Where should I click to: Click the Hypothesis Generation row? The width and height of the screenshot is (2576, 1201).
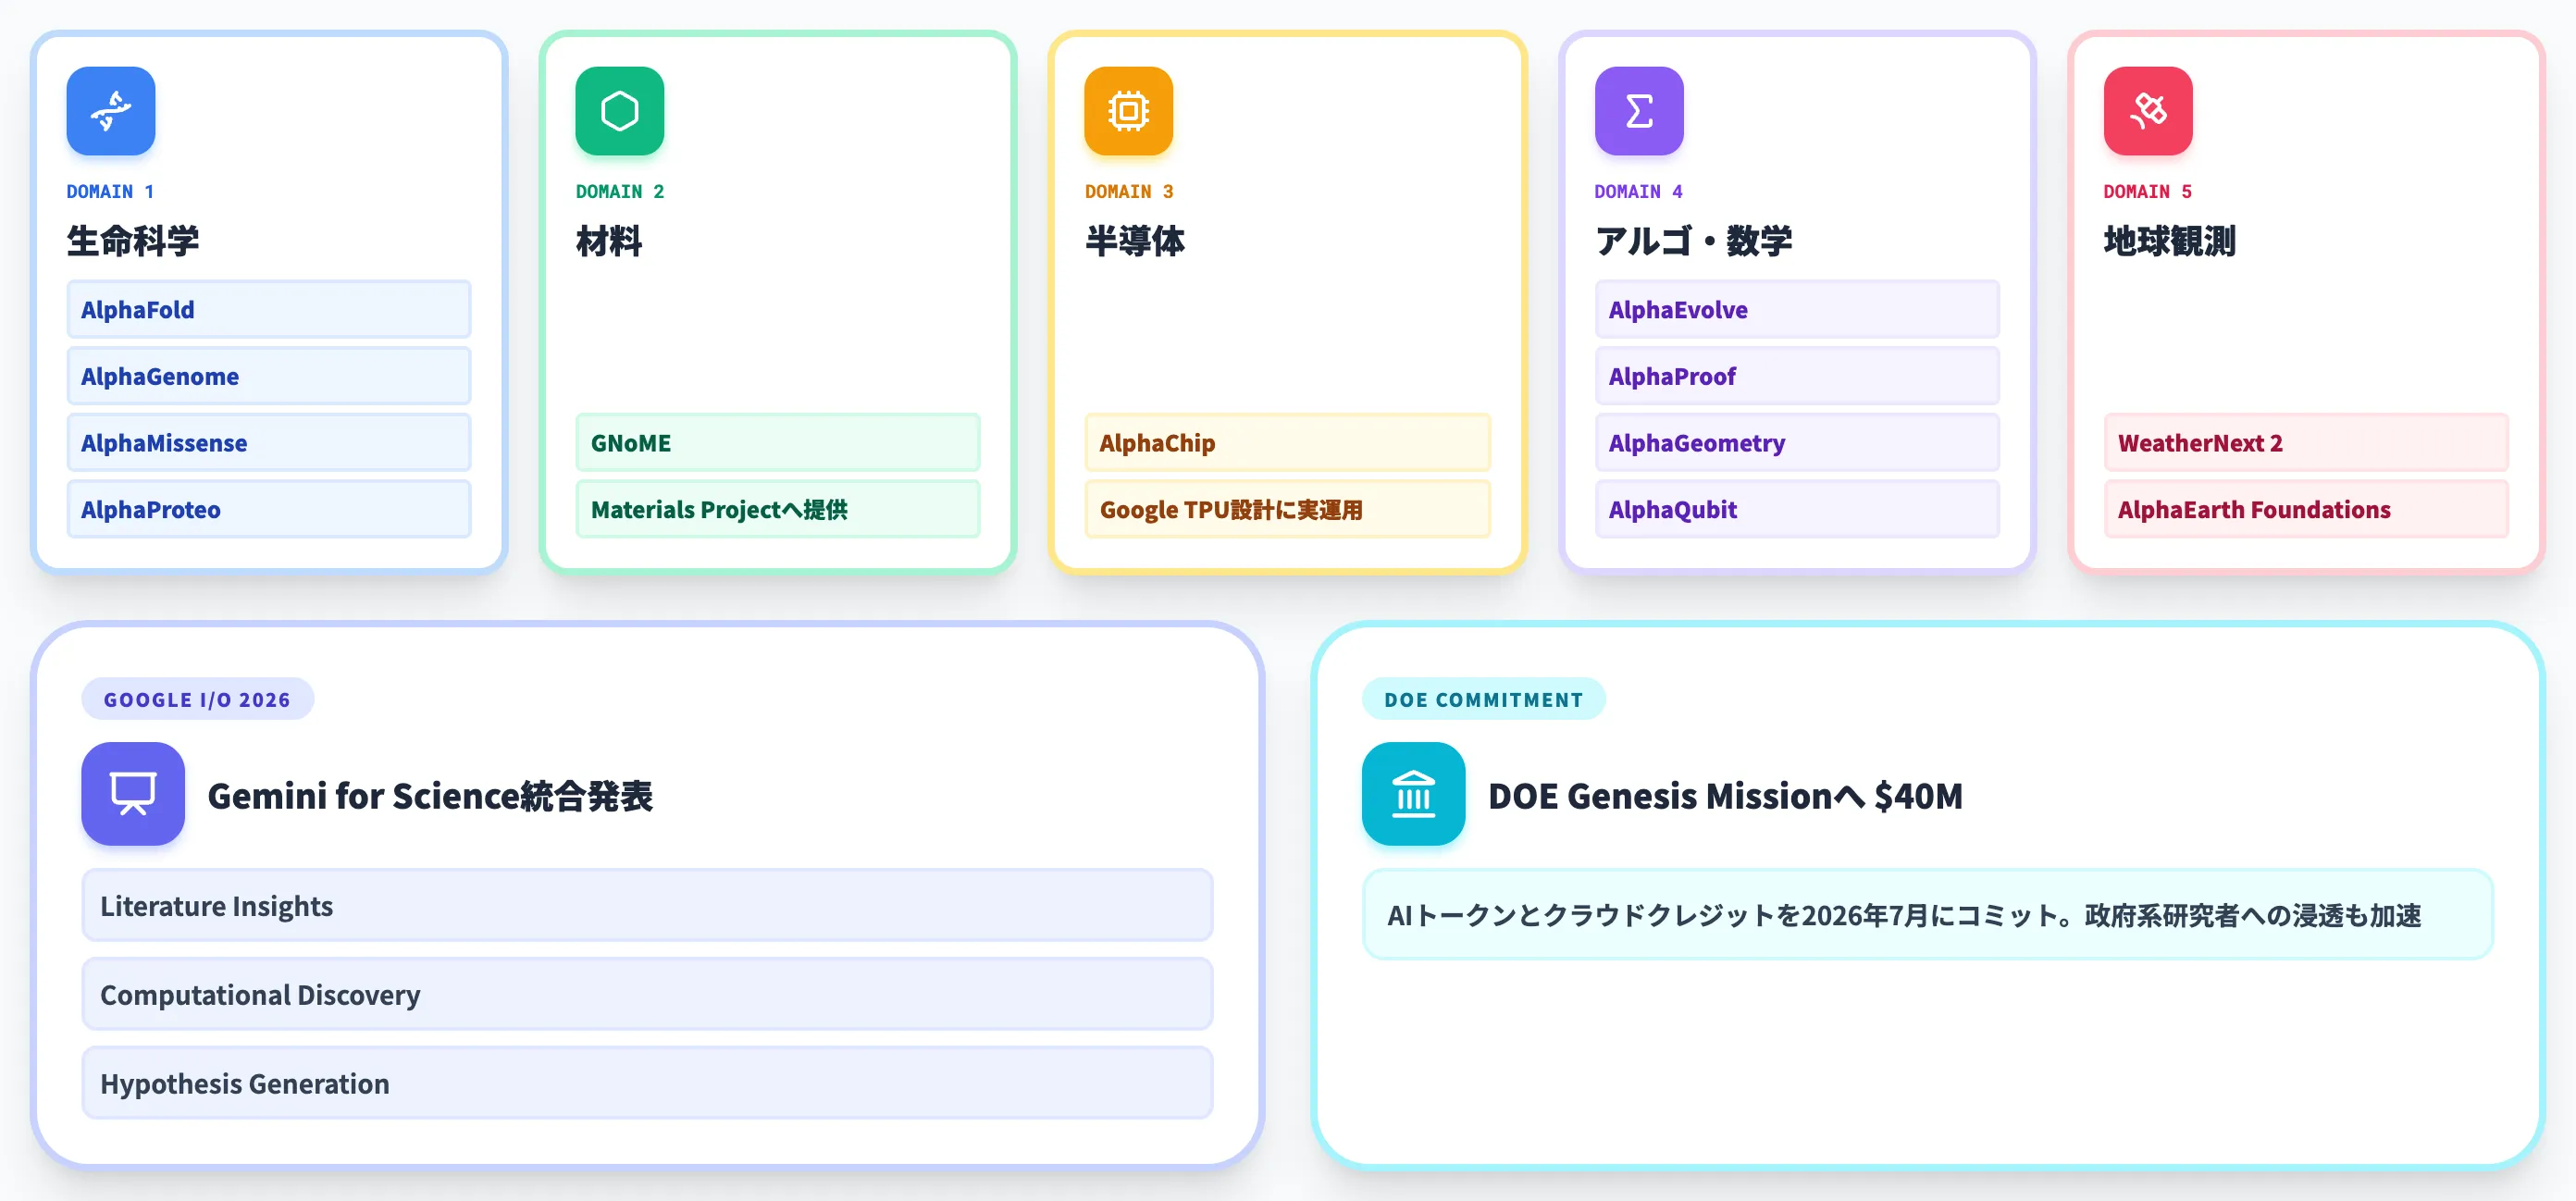647,1083
